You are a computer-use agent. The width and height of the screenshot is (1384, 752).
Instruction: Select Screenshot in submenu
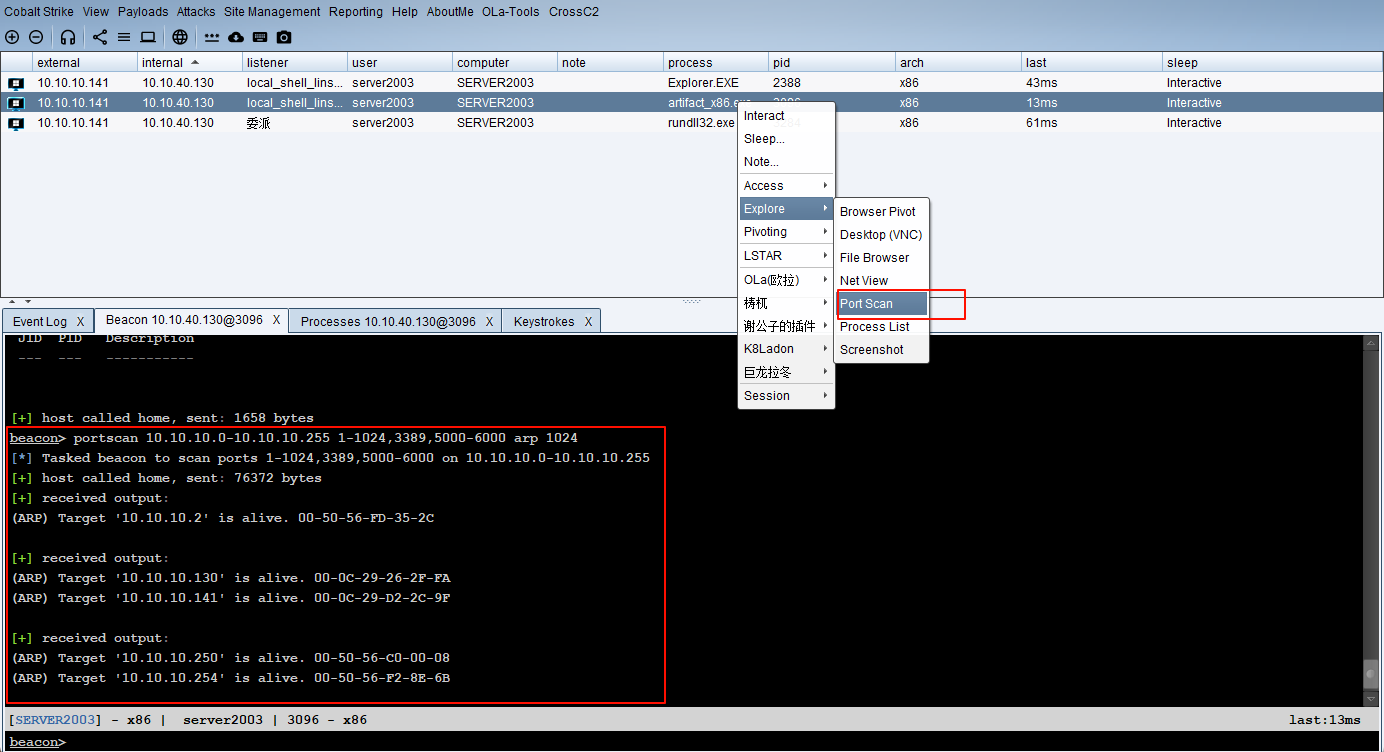point(882,350)
